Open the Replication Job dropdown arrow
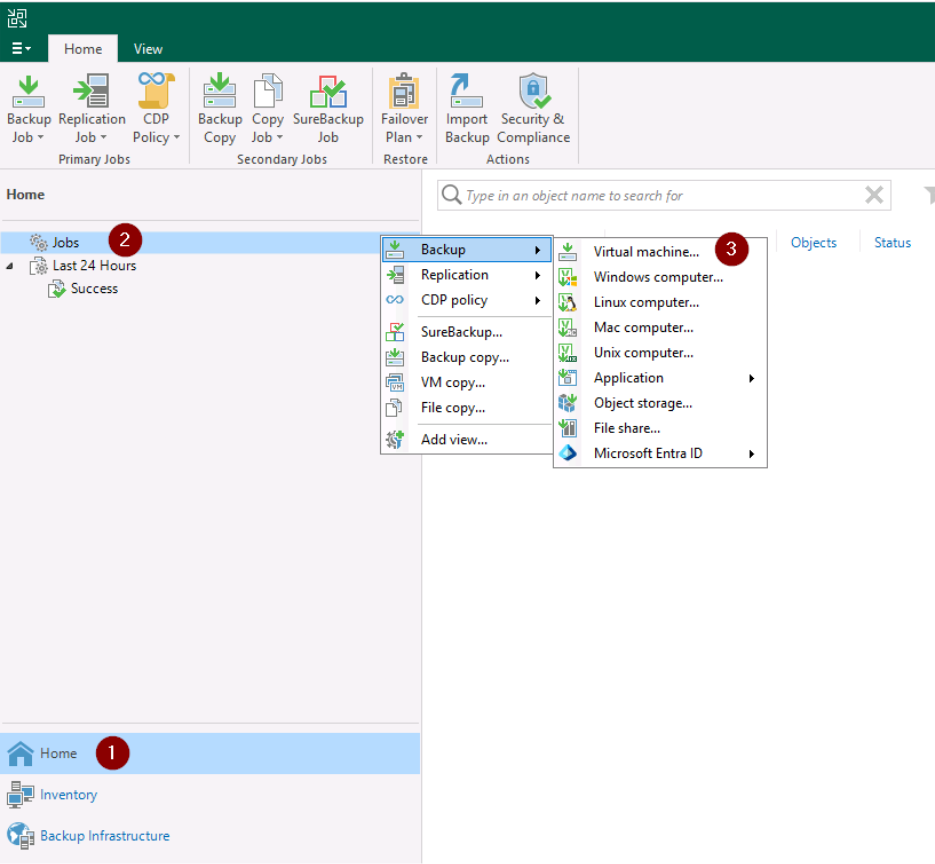The width and height of the screenshot is (935, 864). [103, 138]
